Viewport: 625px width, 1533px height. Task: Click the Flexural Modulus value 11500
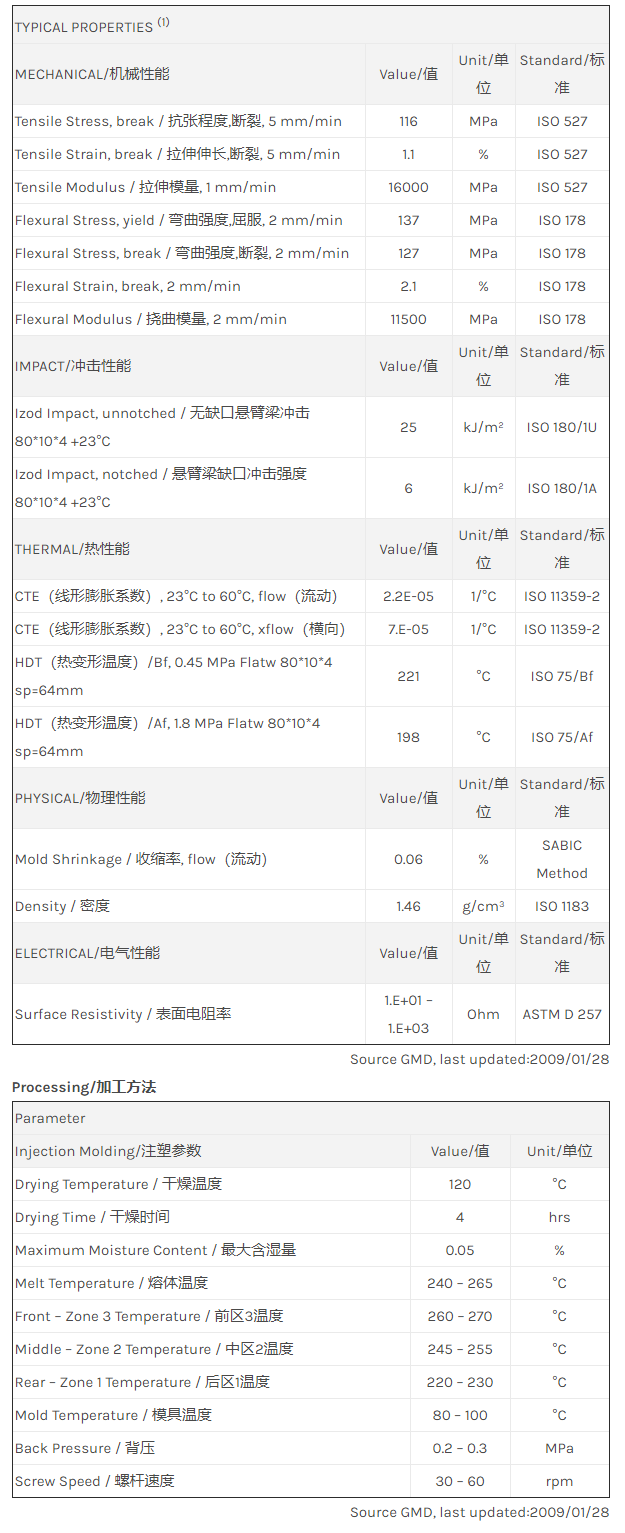pos(408,319)
